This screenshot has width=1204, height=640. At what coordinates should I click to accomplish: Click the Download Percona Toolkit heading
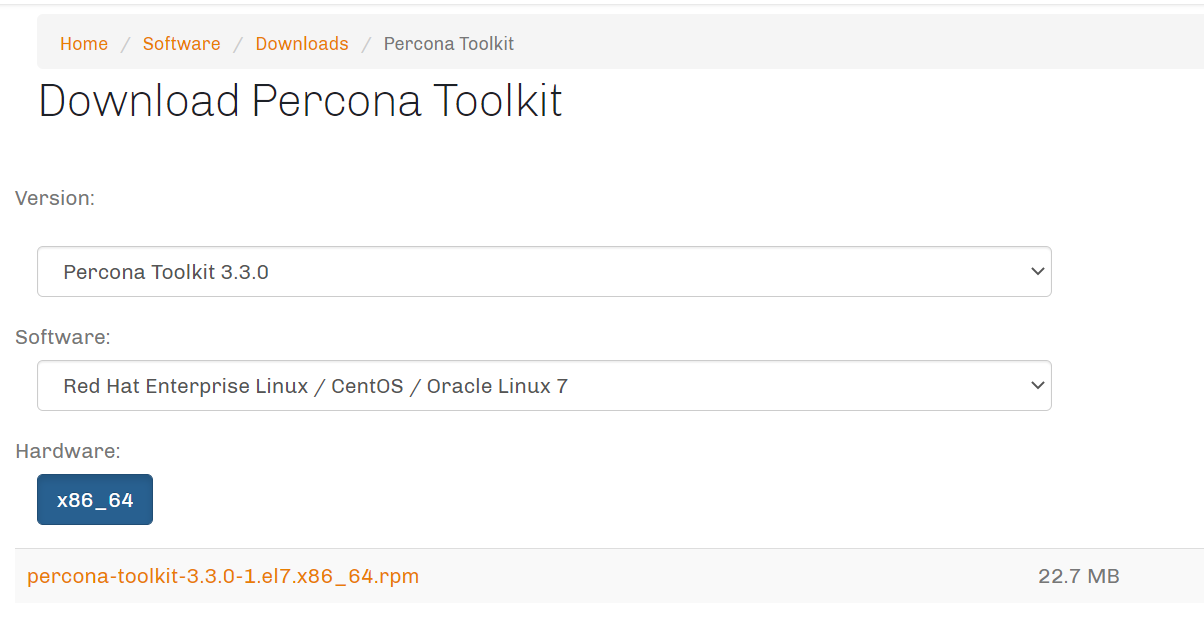tap(300, 101)
